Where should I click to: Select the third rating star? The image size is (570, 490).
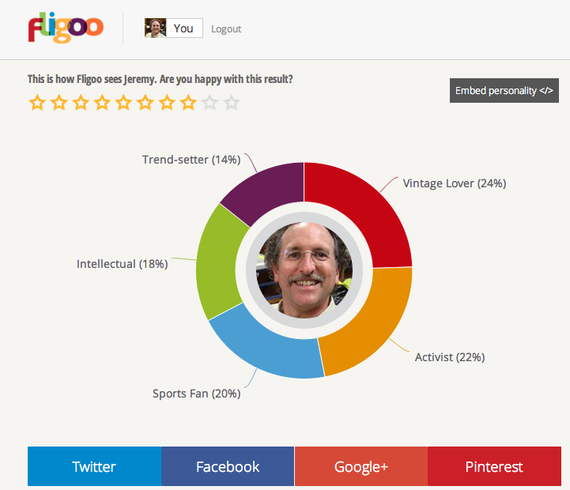click(x=81, y=103)
